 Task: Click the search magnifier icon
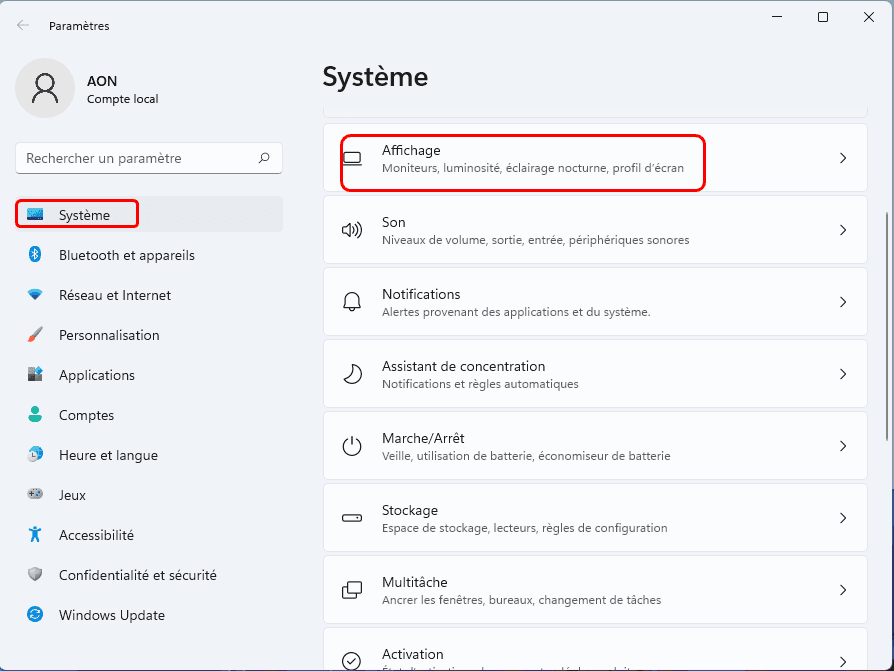(264, 158)
